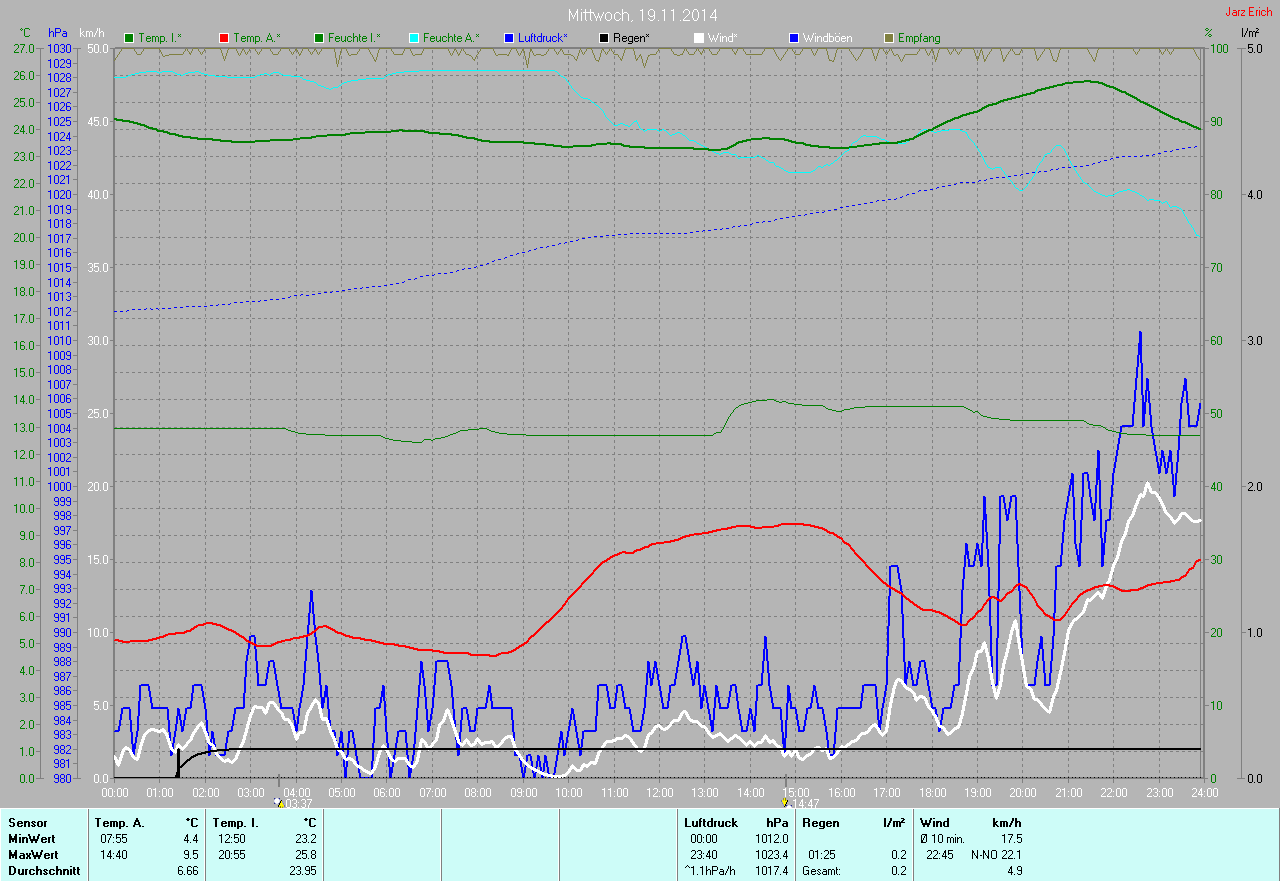Screen dimensions: 1280x881
Task: Click the MaxWert row label
Action: pyautogui.click(x=31, y=855)
